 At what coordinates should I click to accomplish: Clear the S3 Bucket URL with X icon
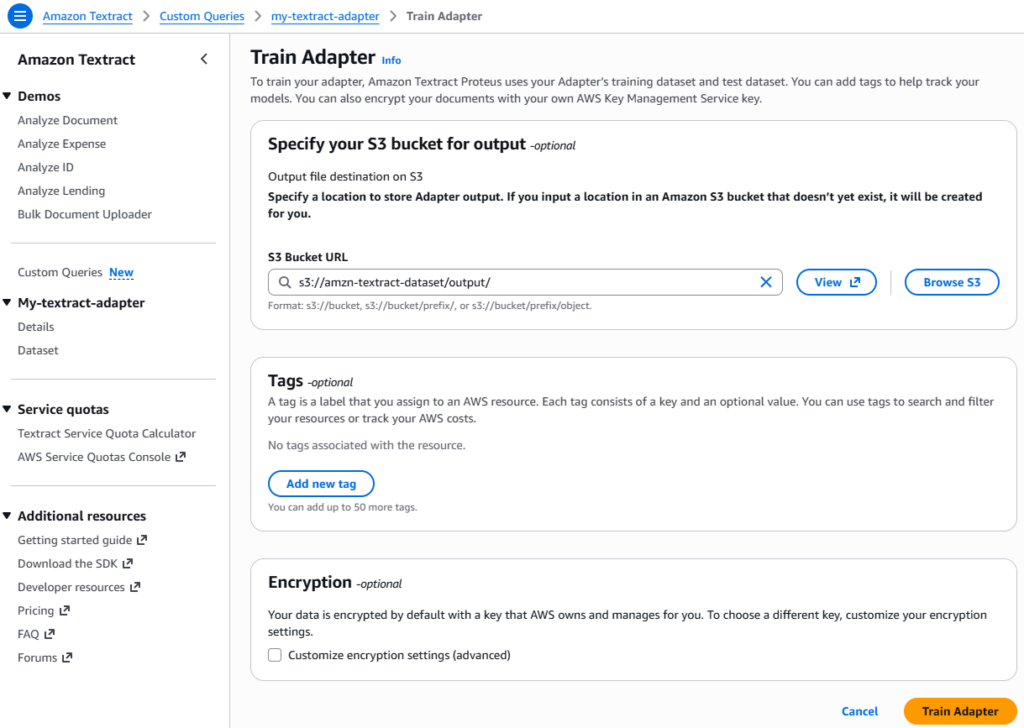click(766, 282)
